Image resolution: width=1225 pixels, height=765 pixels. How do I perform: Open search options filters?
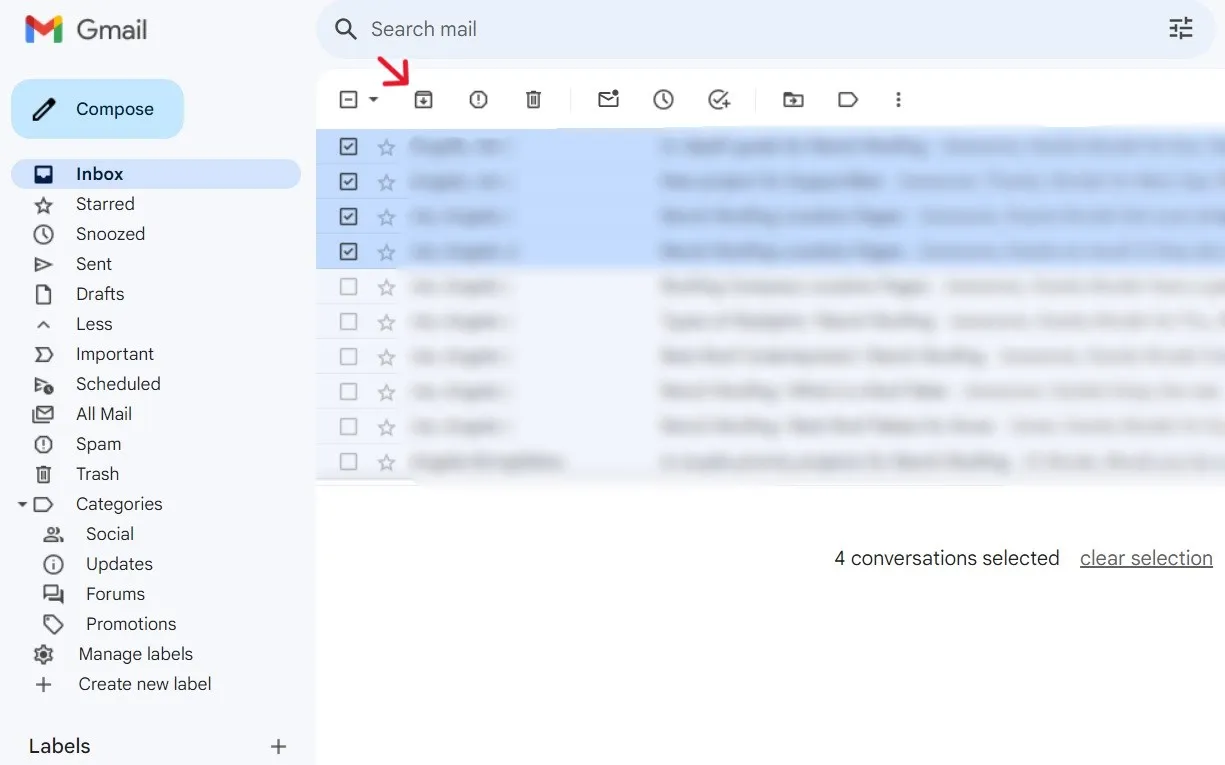coord(1181,29)
